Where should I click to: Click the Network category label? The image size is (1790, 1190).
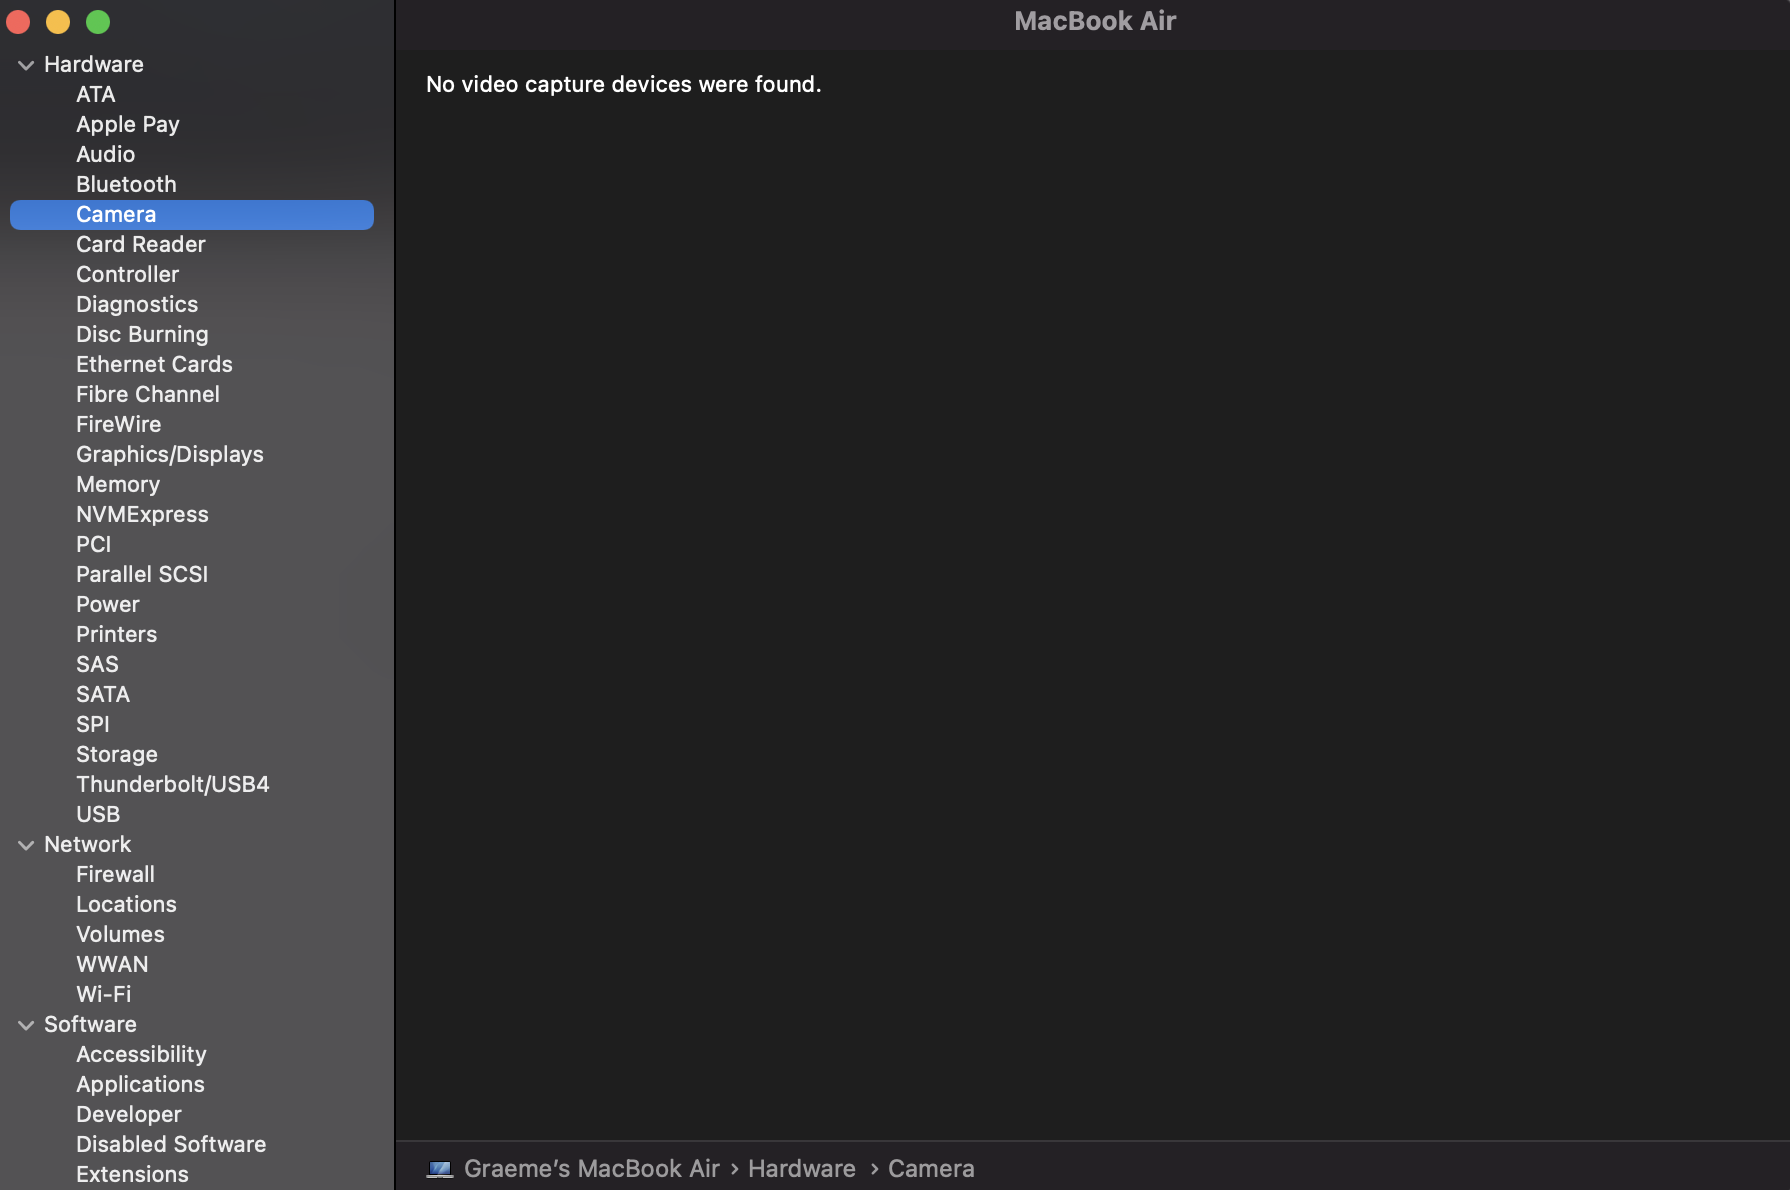88,844
